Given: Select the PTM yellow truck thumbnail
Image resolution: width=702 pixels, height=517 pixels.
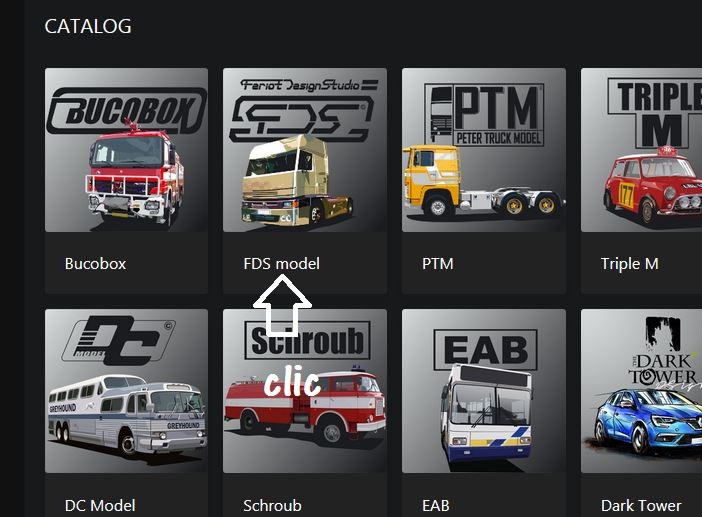Looking at the screenshot, I should tap(484, 150).
